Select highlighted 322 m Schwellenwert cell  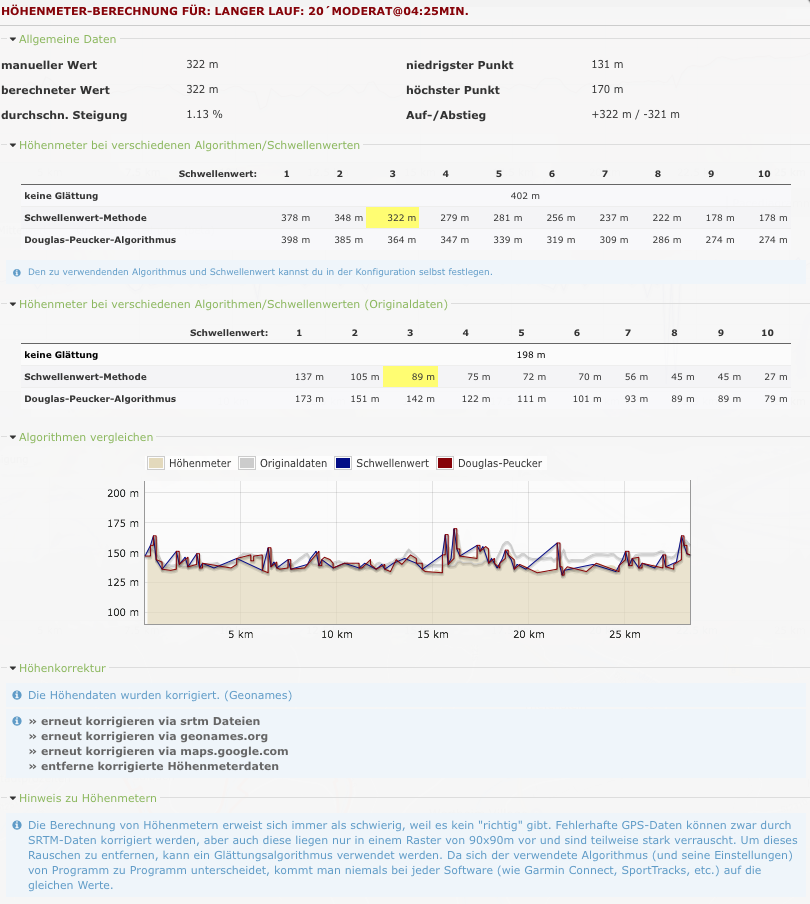coord(392,218)
